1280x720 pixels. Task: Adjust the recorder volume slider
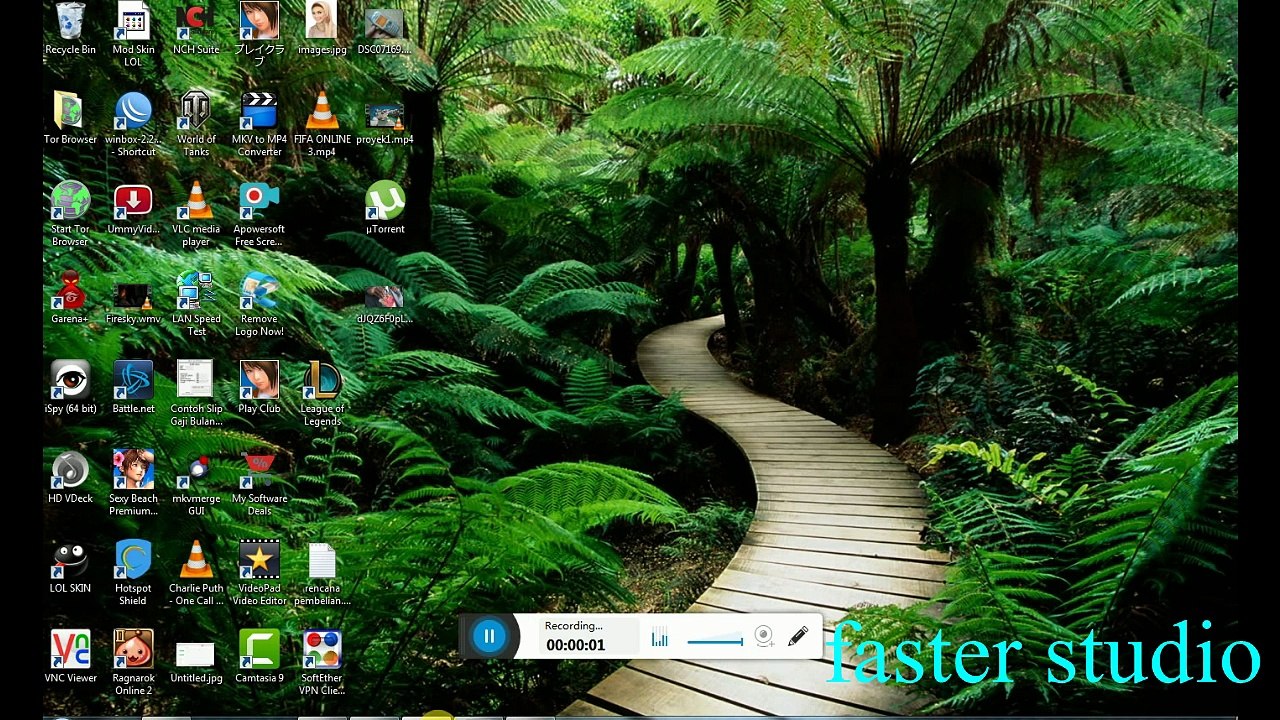click(715, 641)
